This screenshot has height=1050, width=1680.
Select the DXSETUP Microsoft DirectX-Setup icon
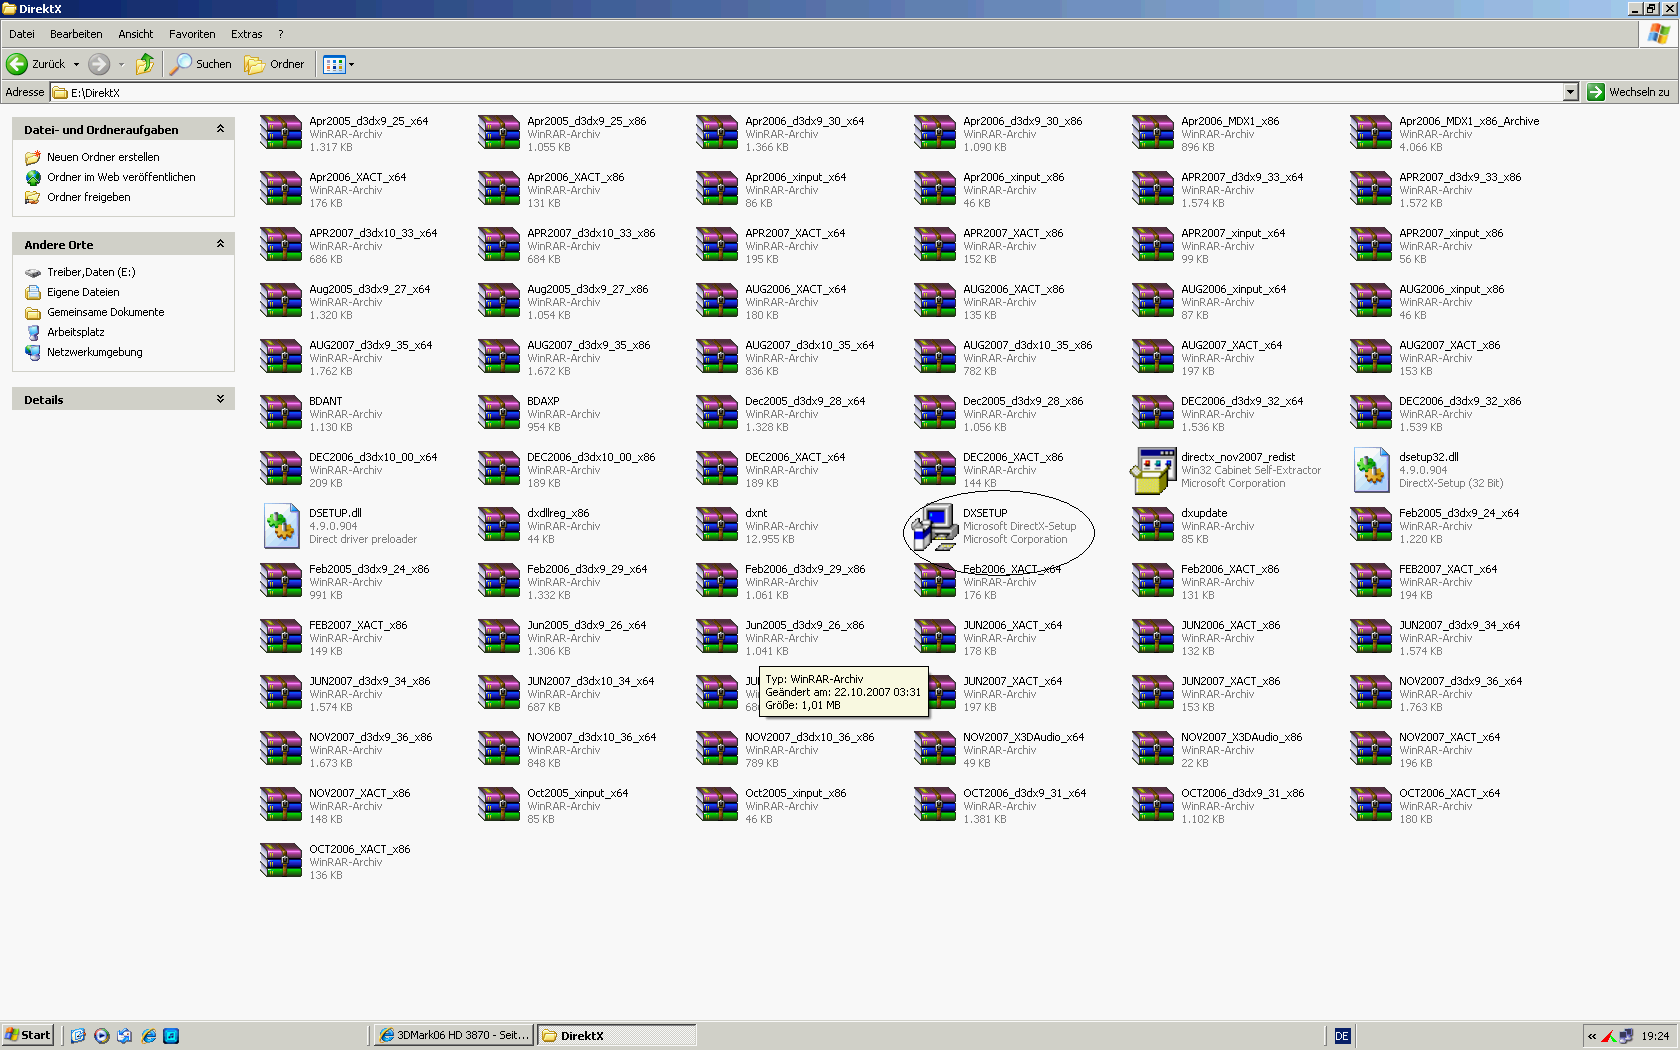click(935, 526)
